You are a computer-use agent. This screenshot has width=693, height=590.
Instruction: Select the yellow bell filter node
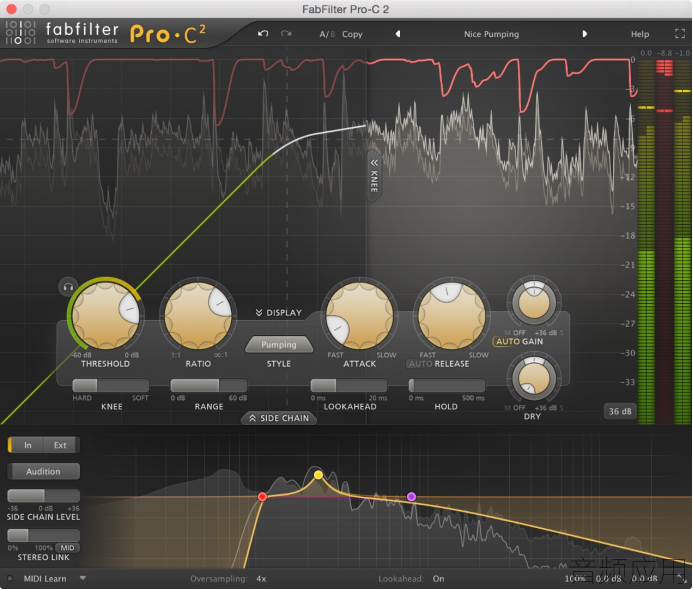point(318,475)
